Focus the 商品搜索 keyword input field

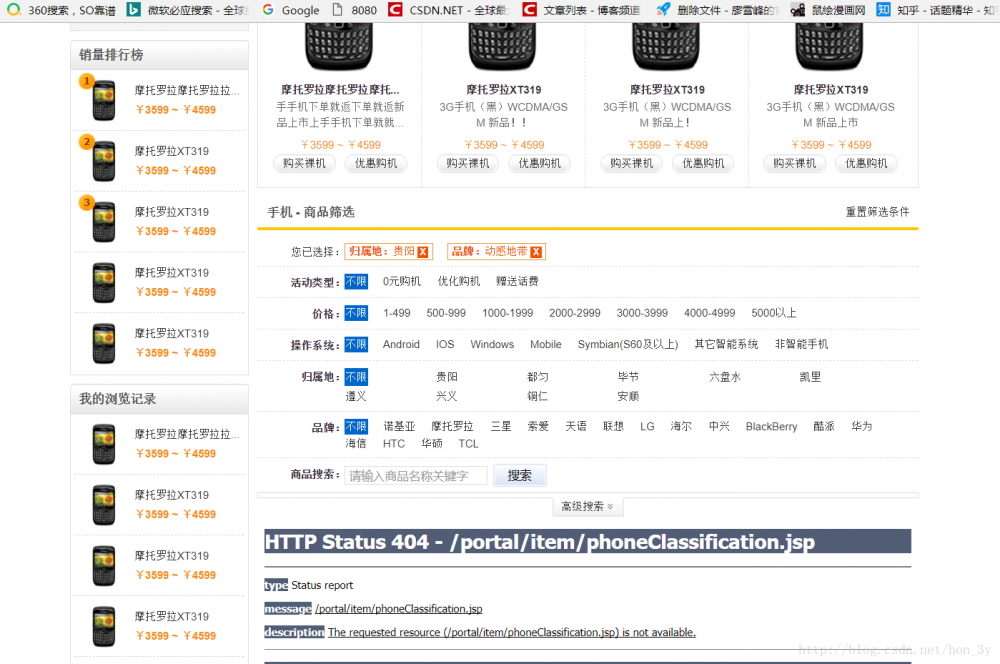tap(416, 476)
